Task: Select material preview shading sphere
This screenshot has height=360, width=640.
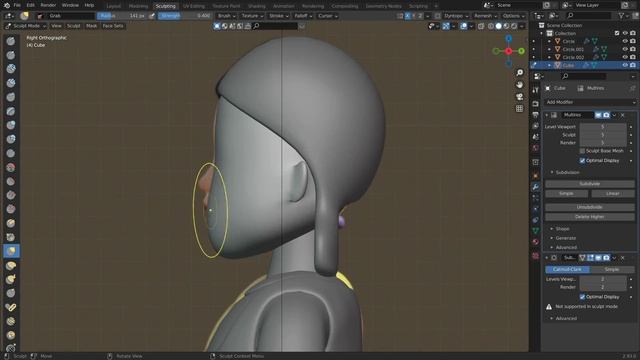Action: 506,26
